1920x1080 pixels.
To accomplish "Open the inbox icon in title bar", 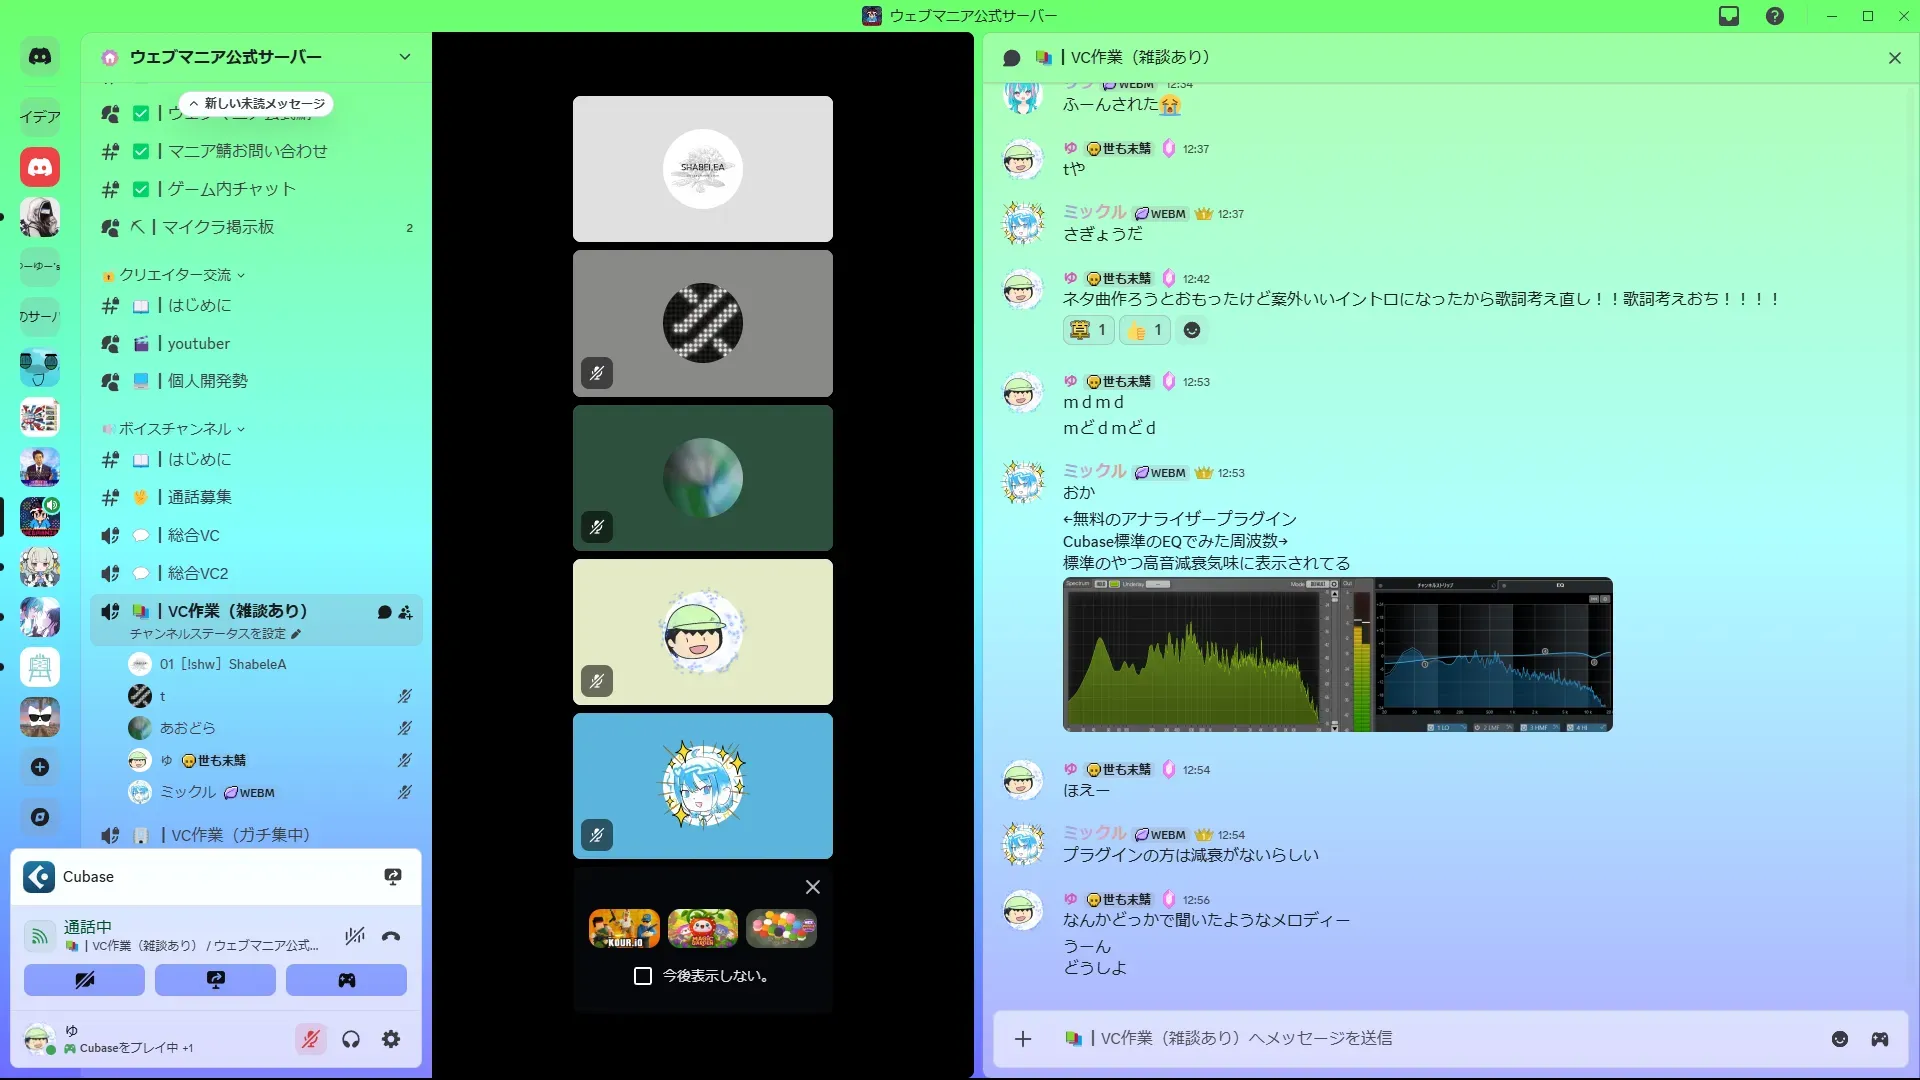I will click(1729, 16).
